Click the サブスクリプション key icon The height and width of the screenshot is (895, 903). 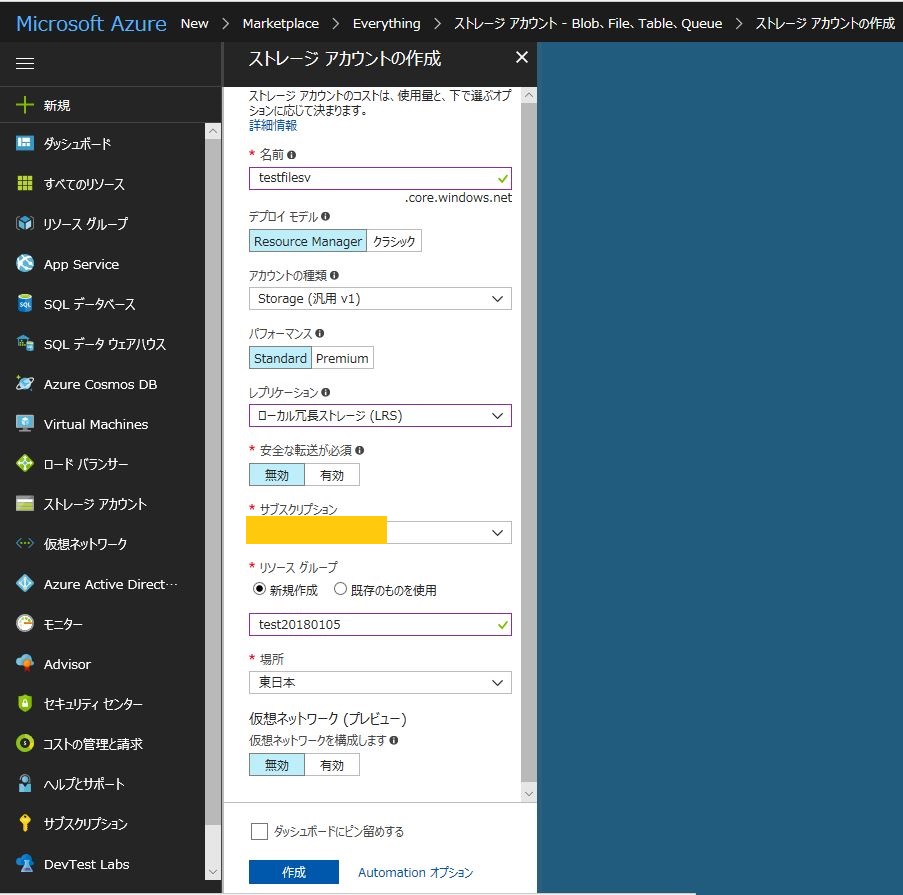pyautogui.click(x=25, y=823)
